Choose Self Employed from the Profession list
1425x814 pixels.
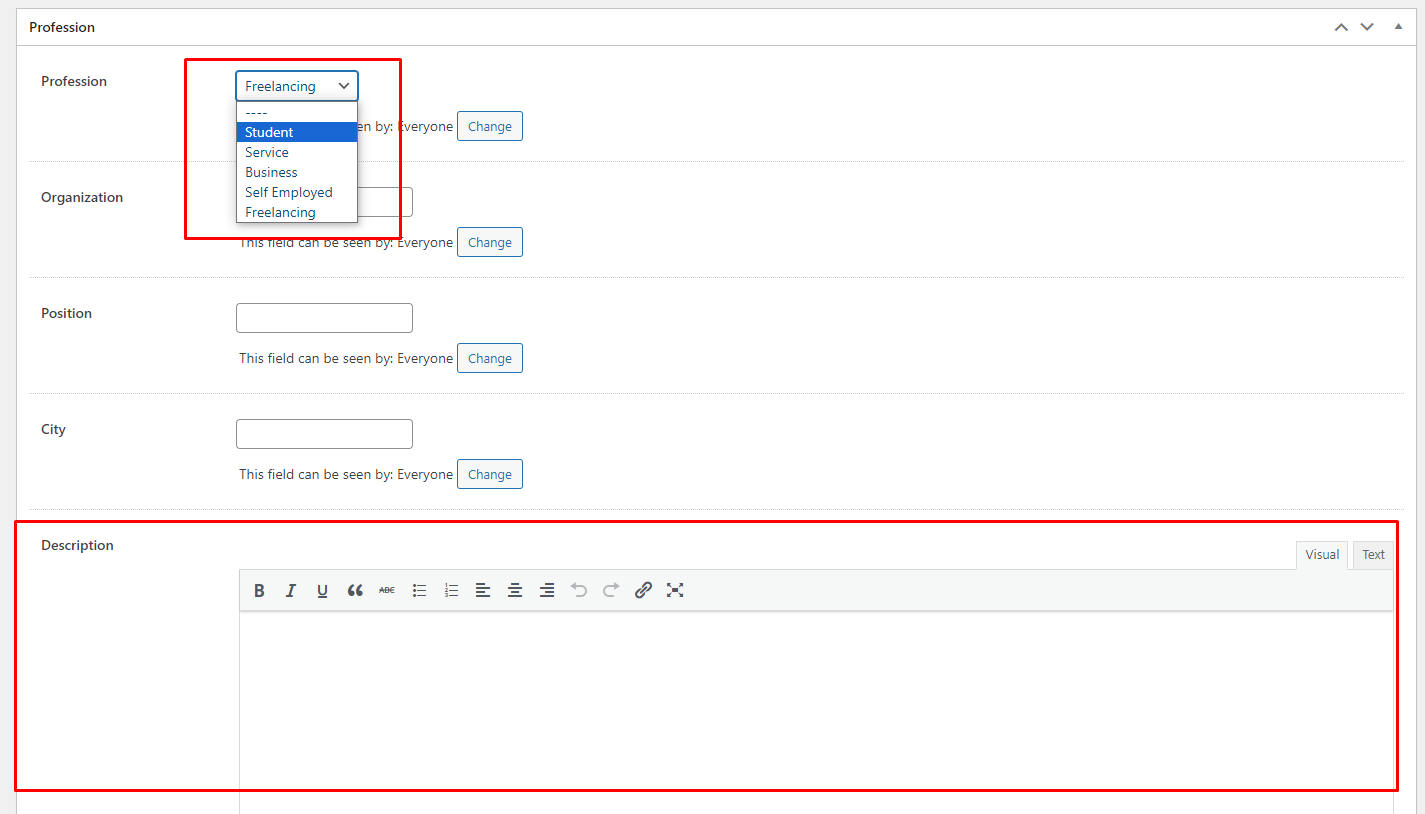click(297, 192)
